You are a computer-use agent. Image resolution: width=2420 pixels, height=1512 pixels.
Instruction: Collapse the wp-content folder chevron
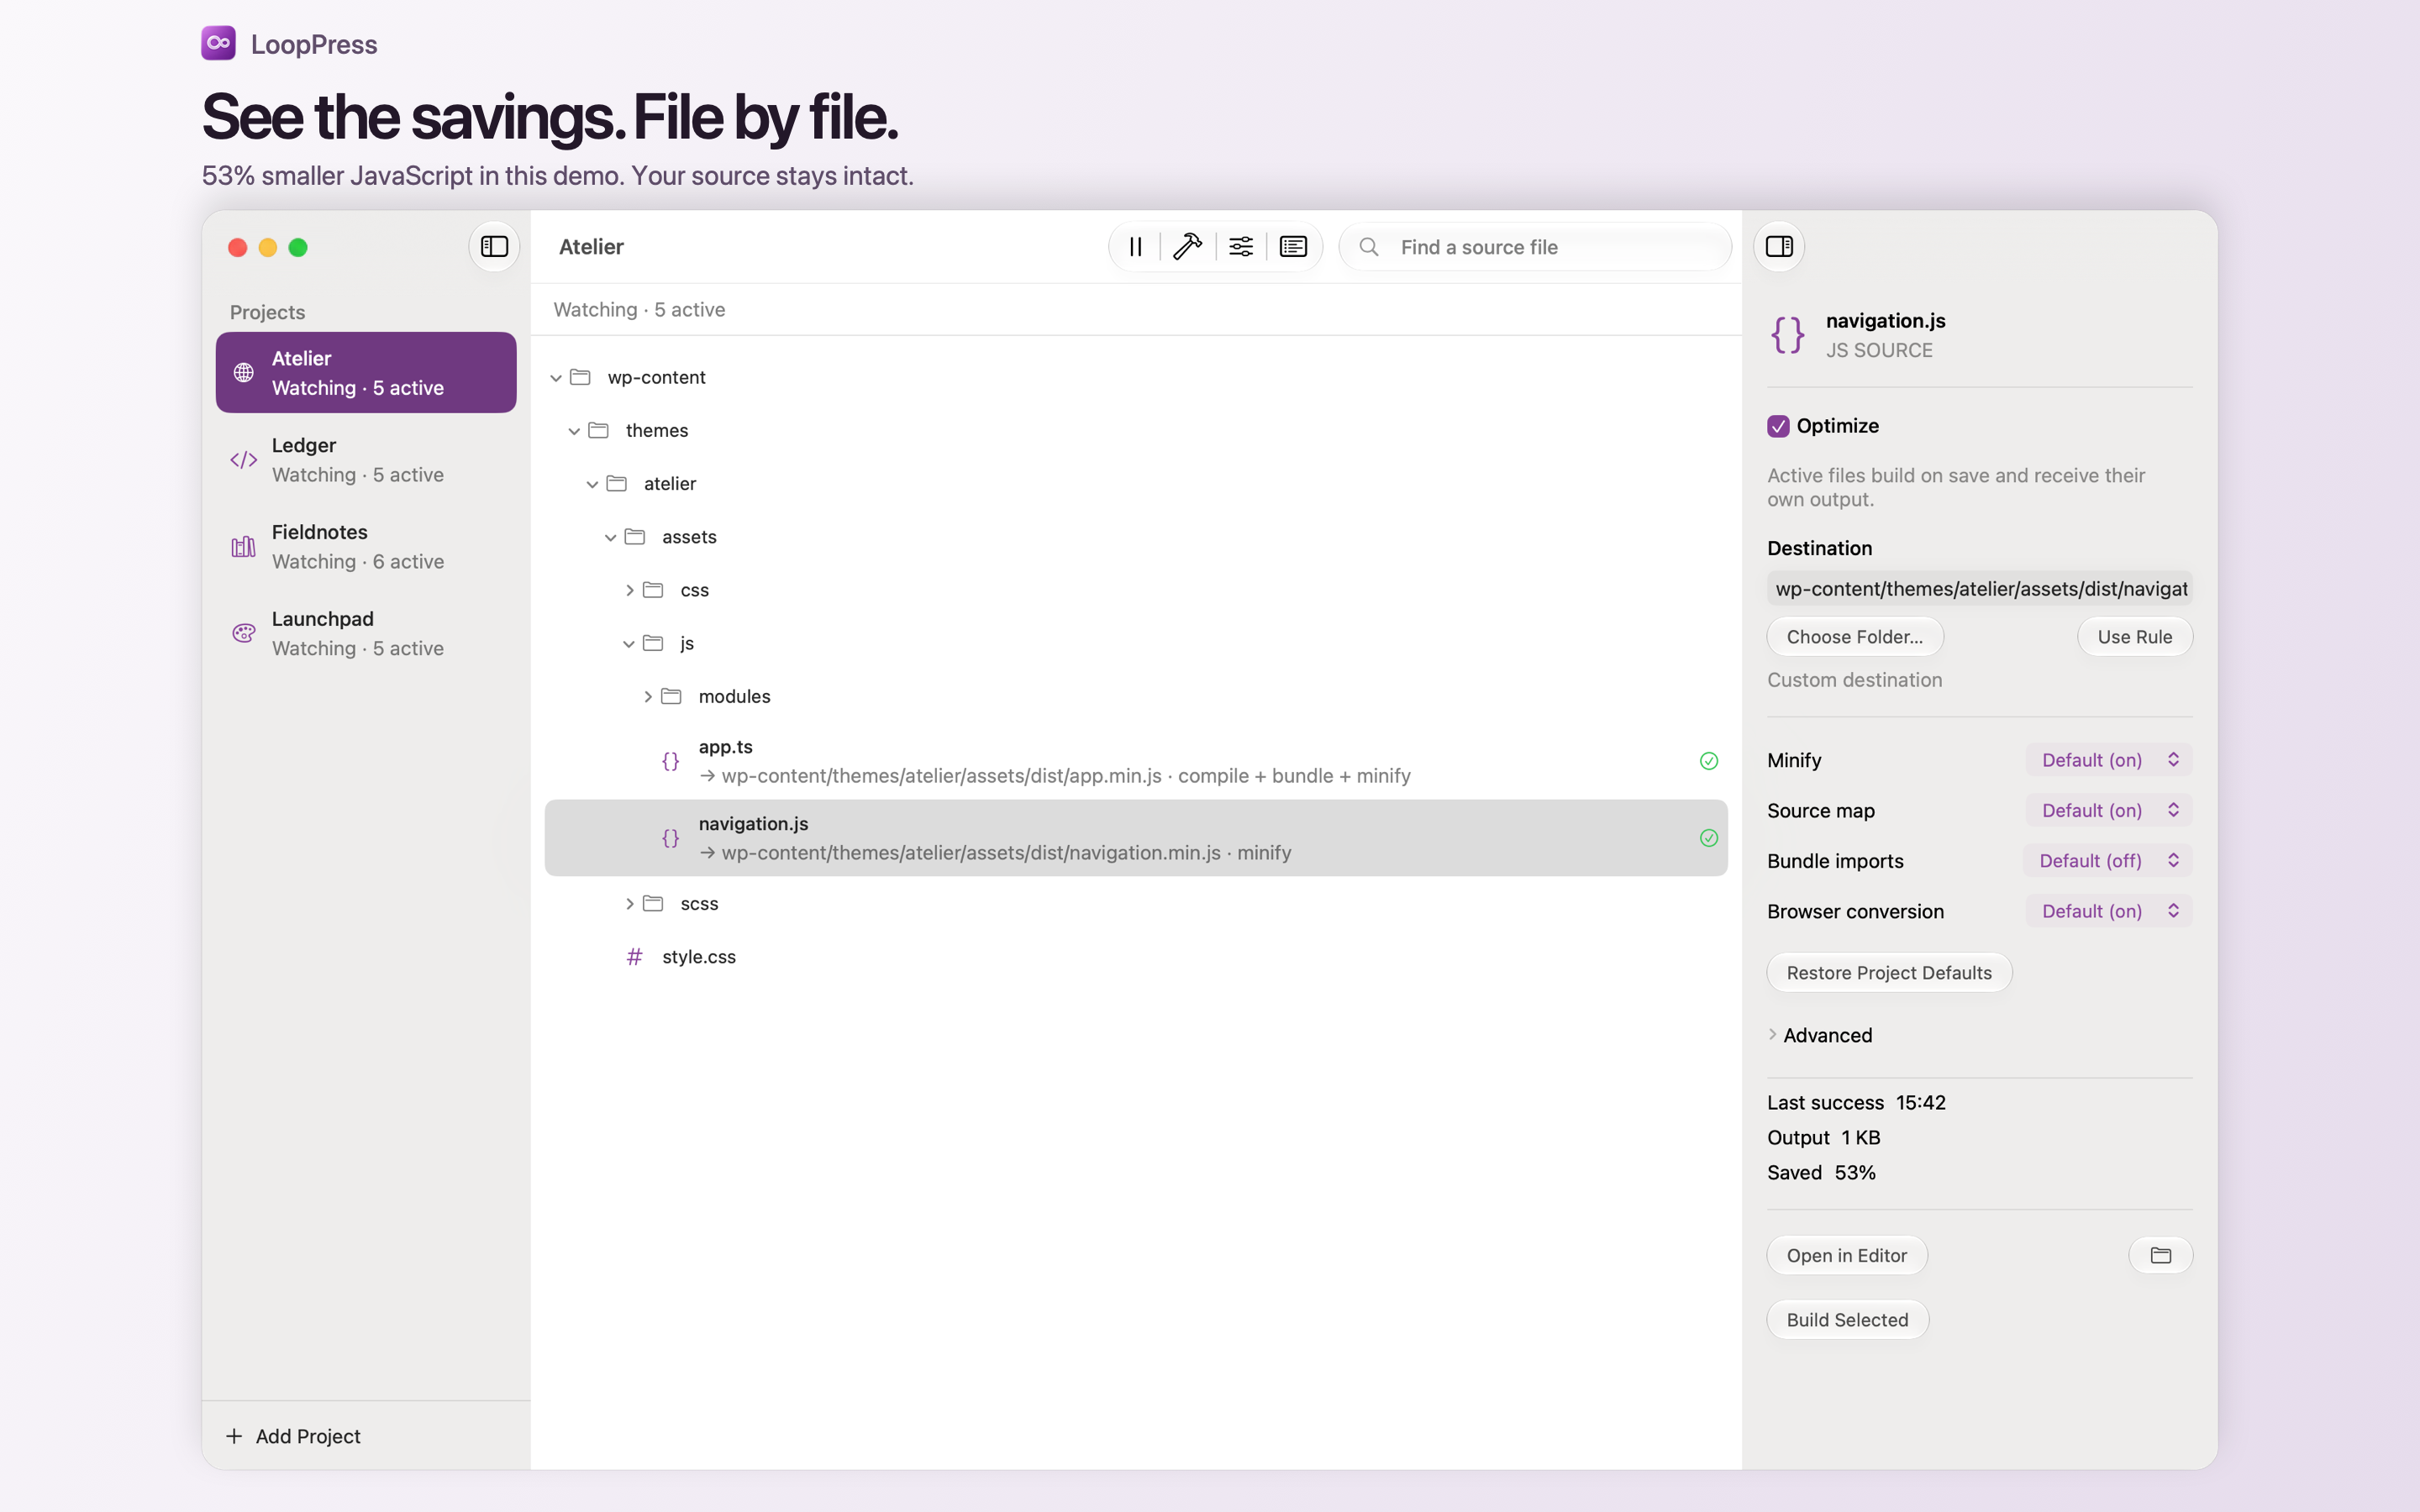point(556,378)
